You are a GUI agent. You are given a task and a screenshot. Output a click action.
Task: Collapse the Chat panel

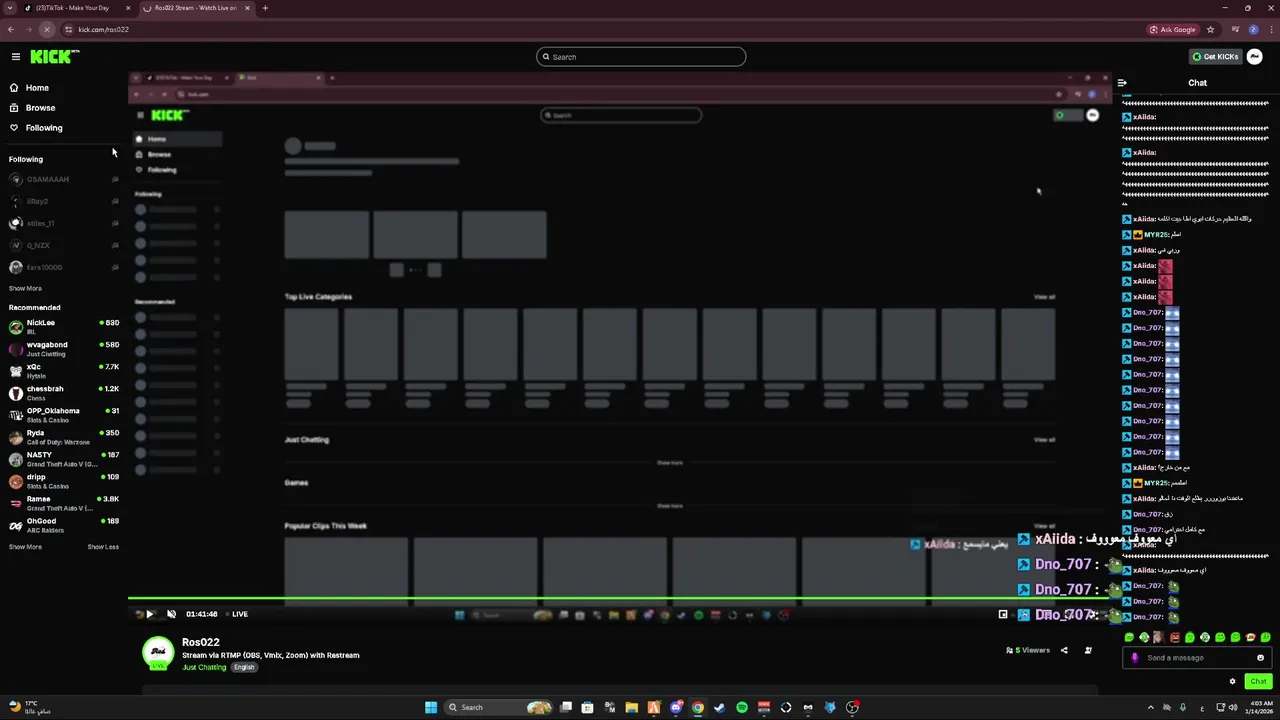(1122, 83)
